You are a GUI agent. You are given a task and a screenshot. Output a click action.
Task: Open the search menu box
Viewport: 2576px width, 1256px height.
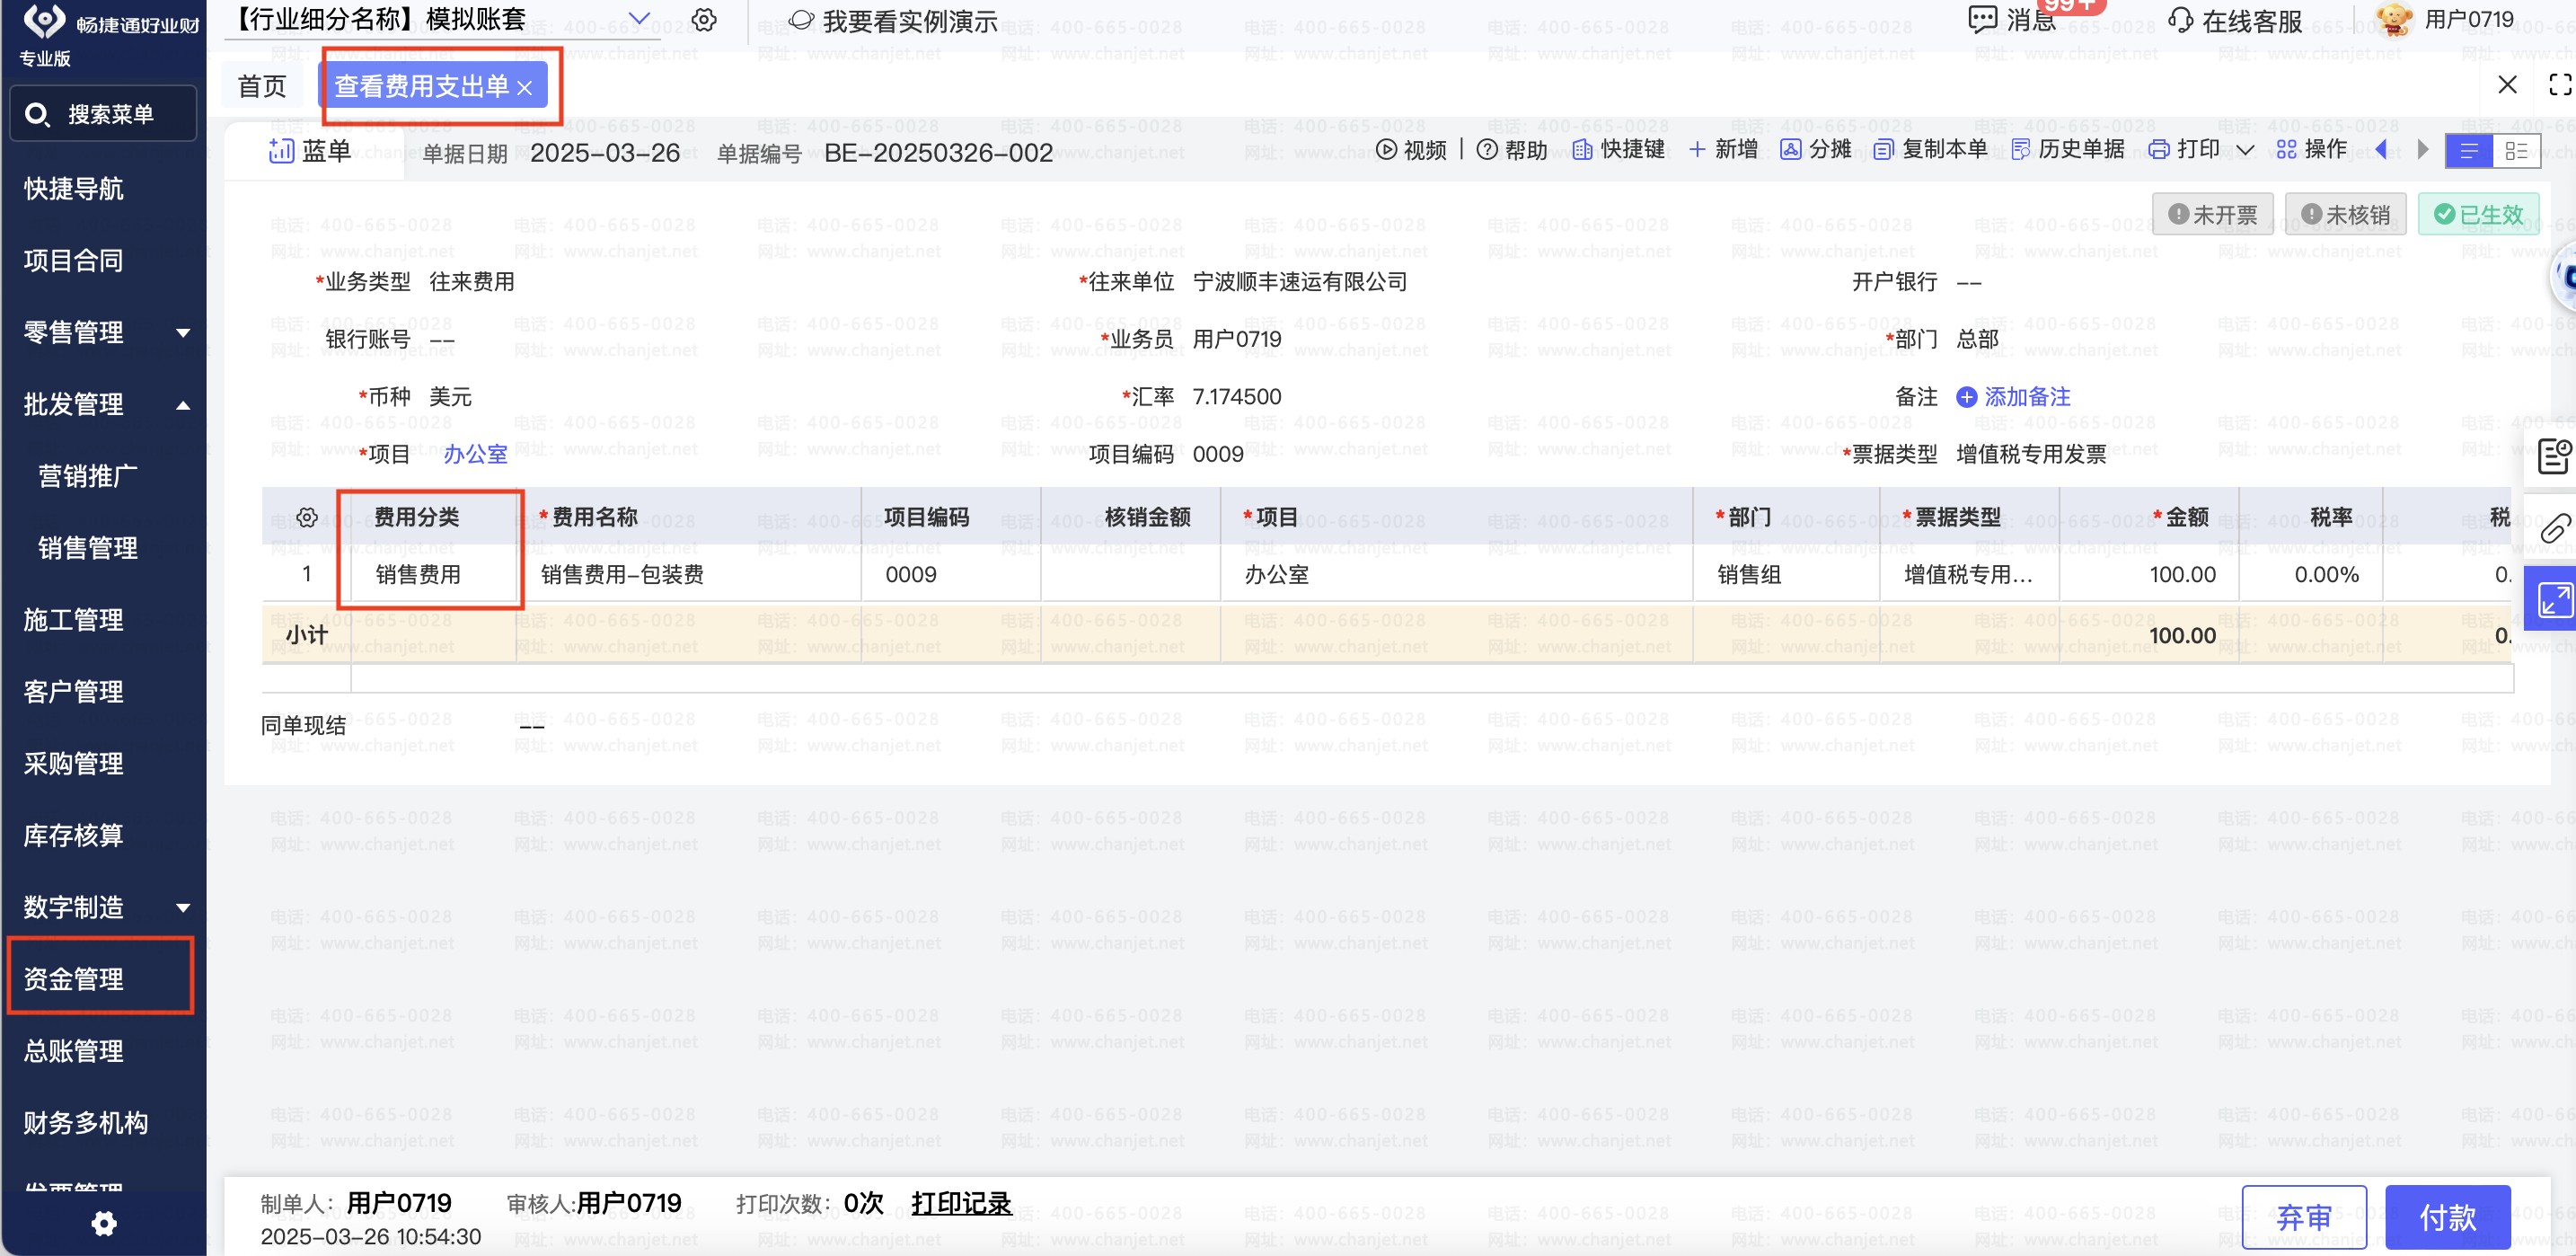103,114
